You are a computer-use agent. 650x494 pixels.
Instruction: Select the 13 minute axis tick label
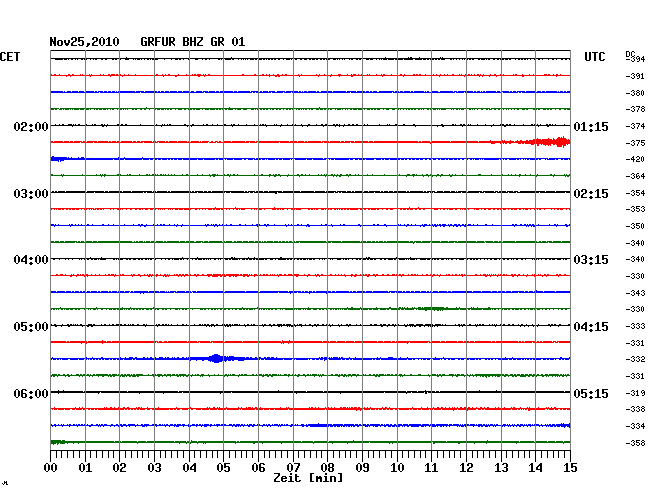click(501, 468)
